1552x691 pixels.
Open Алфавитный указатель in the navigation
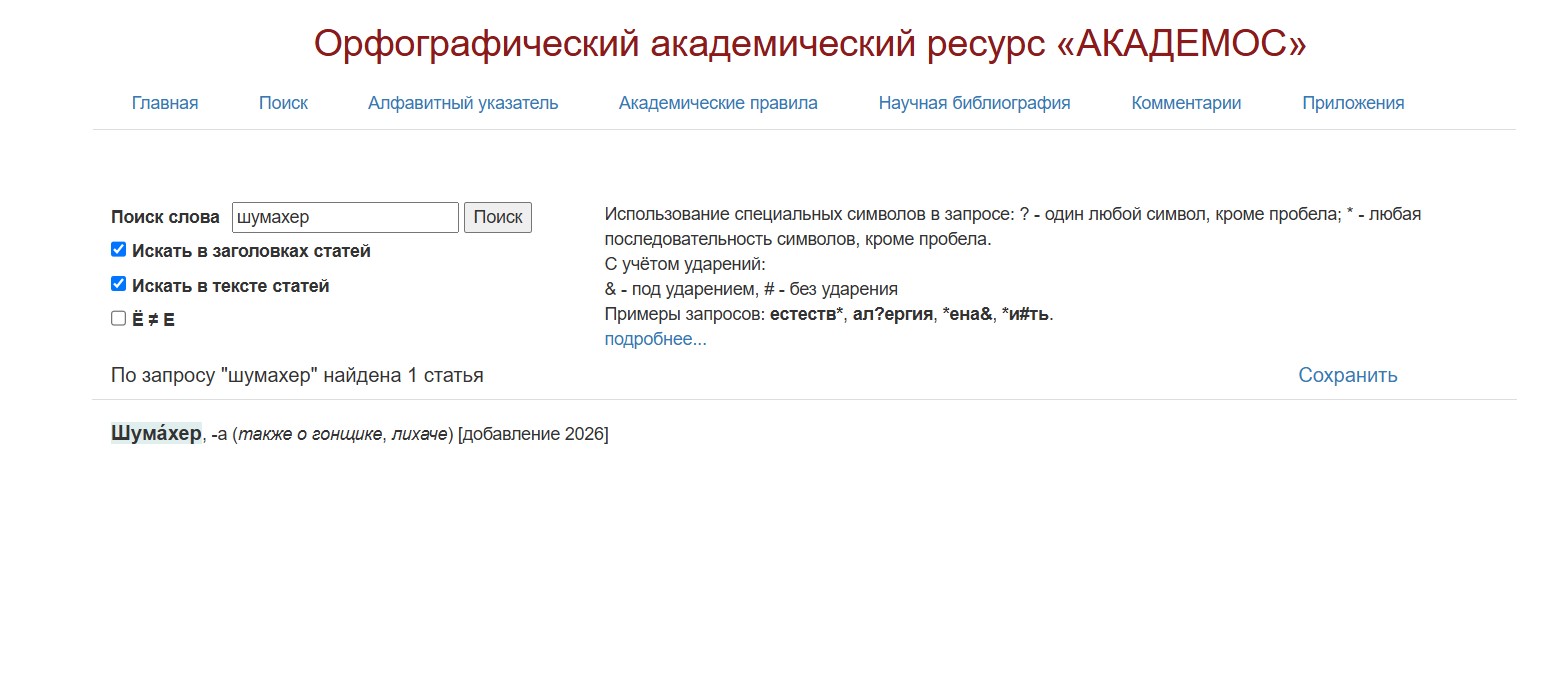(463, 103)
